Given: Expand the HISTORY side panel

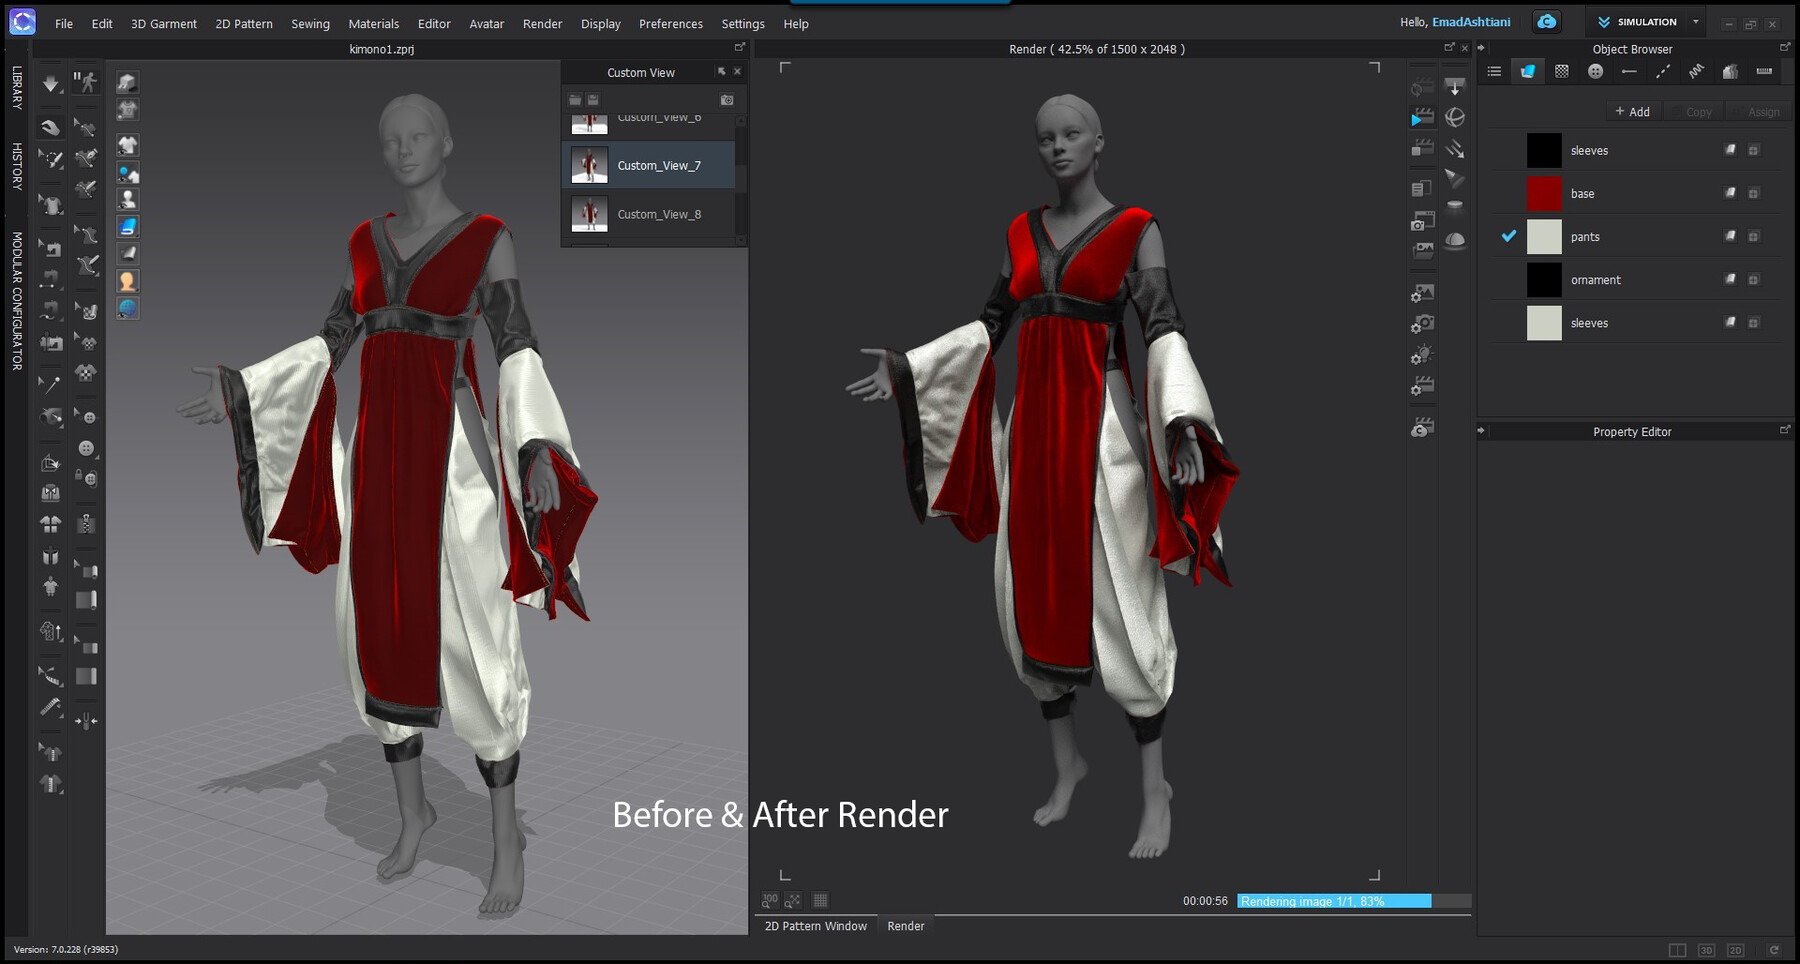Looking at the screenshot, I should coord(17,166).
